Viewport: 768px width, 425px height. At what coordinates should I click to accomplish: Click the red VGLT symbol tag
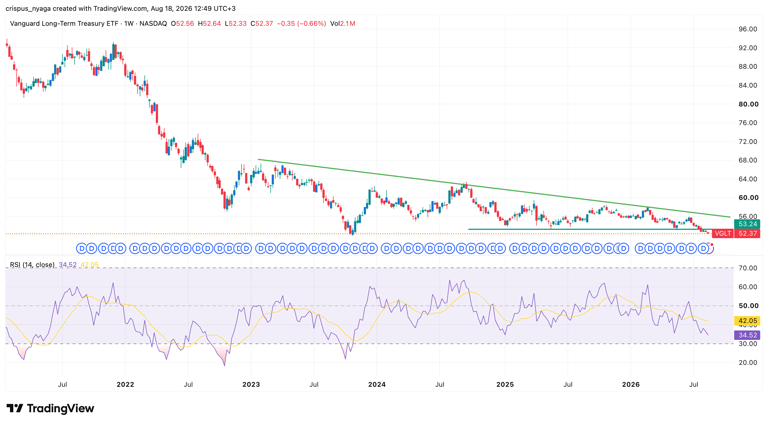(x=722, y=234)
